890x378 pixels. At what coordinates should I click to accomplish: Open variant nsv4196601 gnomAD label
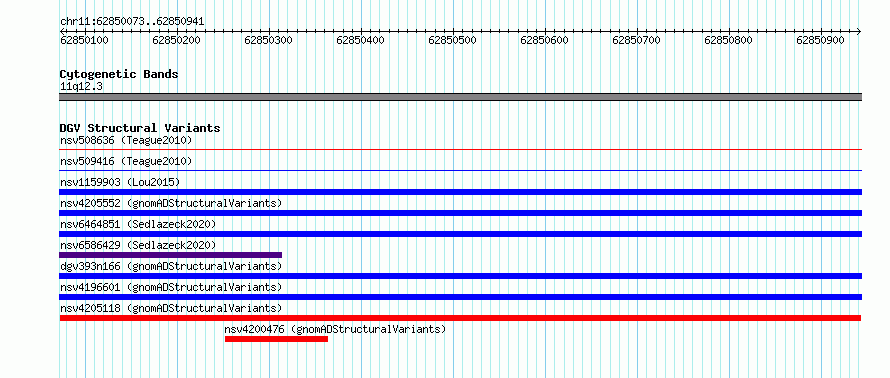171,287
